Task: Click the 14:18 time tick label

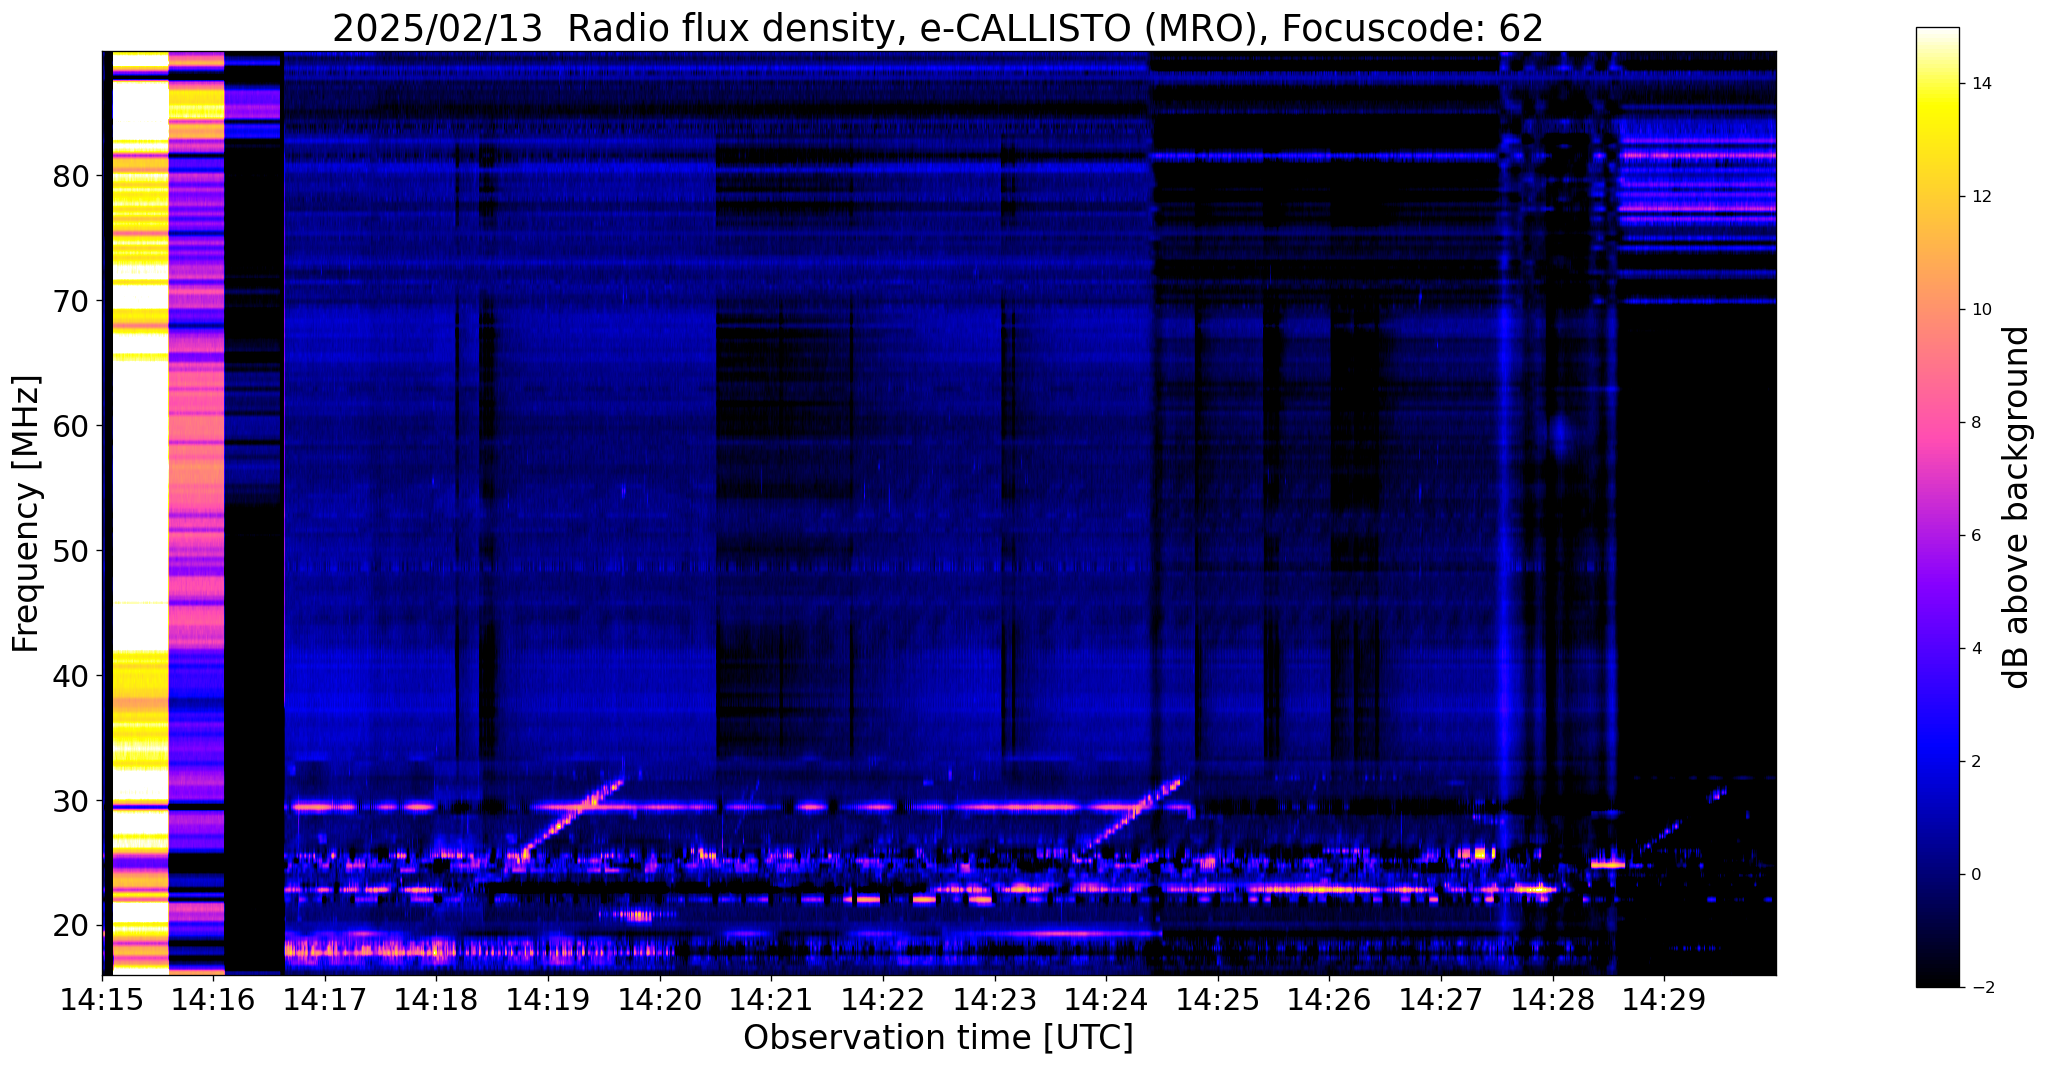Action: pyautogui.click(x=436, y=1000)
